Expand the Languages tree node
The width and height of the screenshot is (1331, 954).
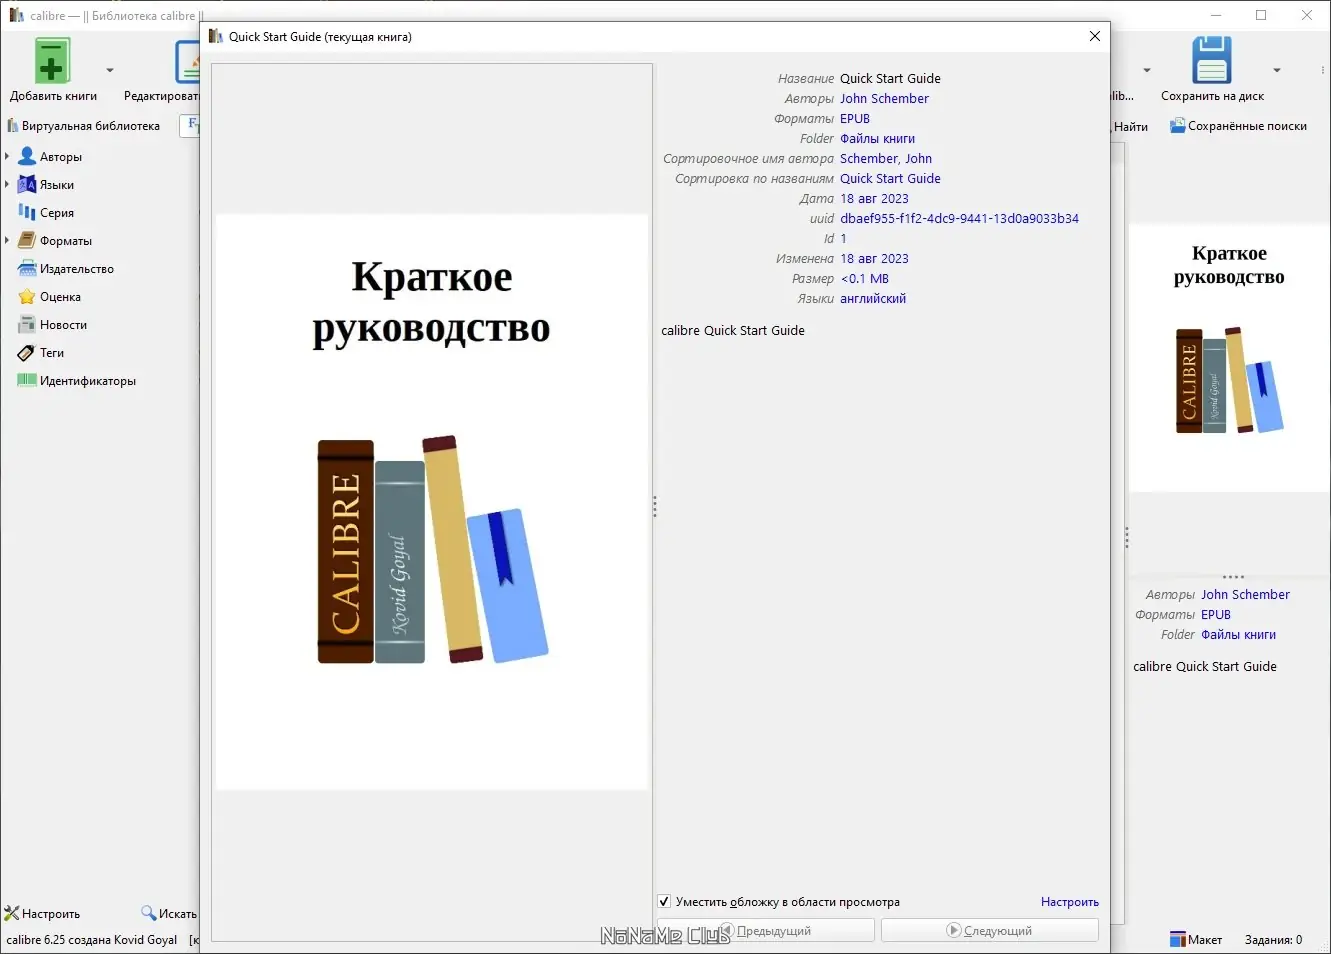pos(7,185)
